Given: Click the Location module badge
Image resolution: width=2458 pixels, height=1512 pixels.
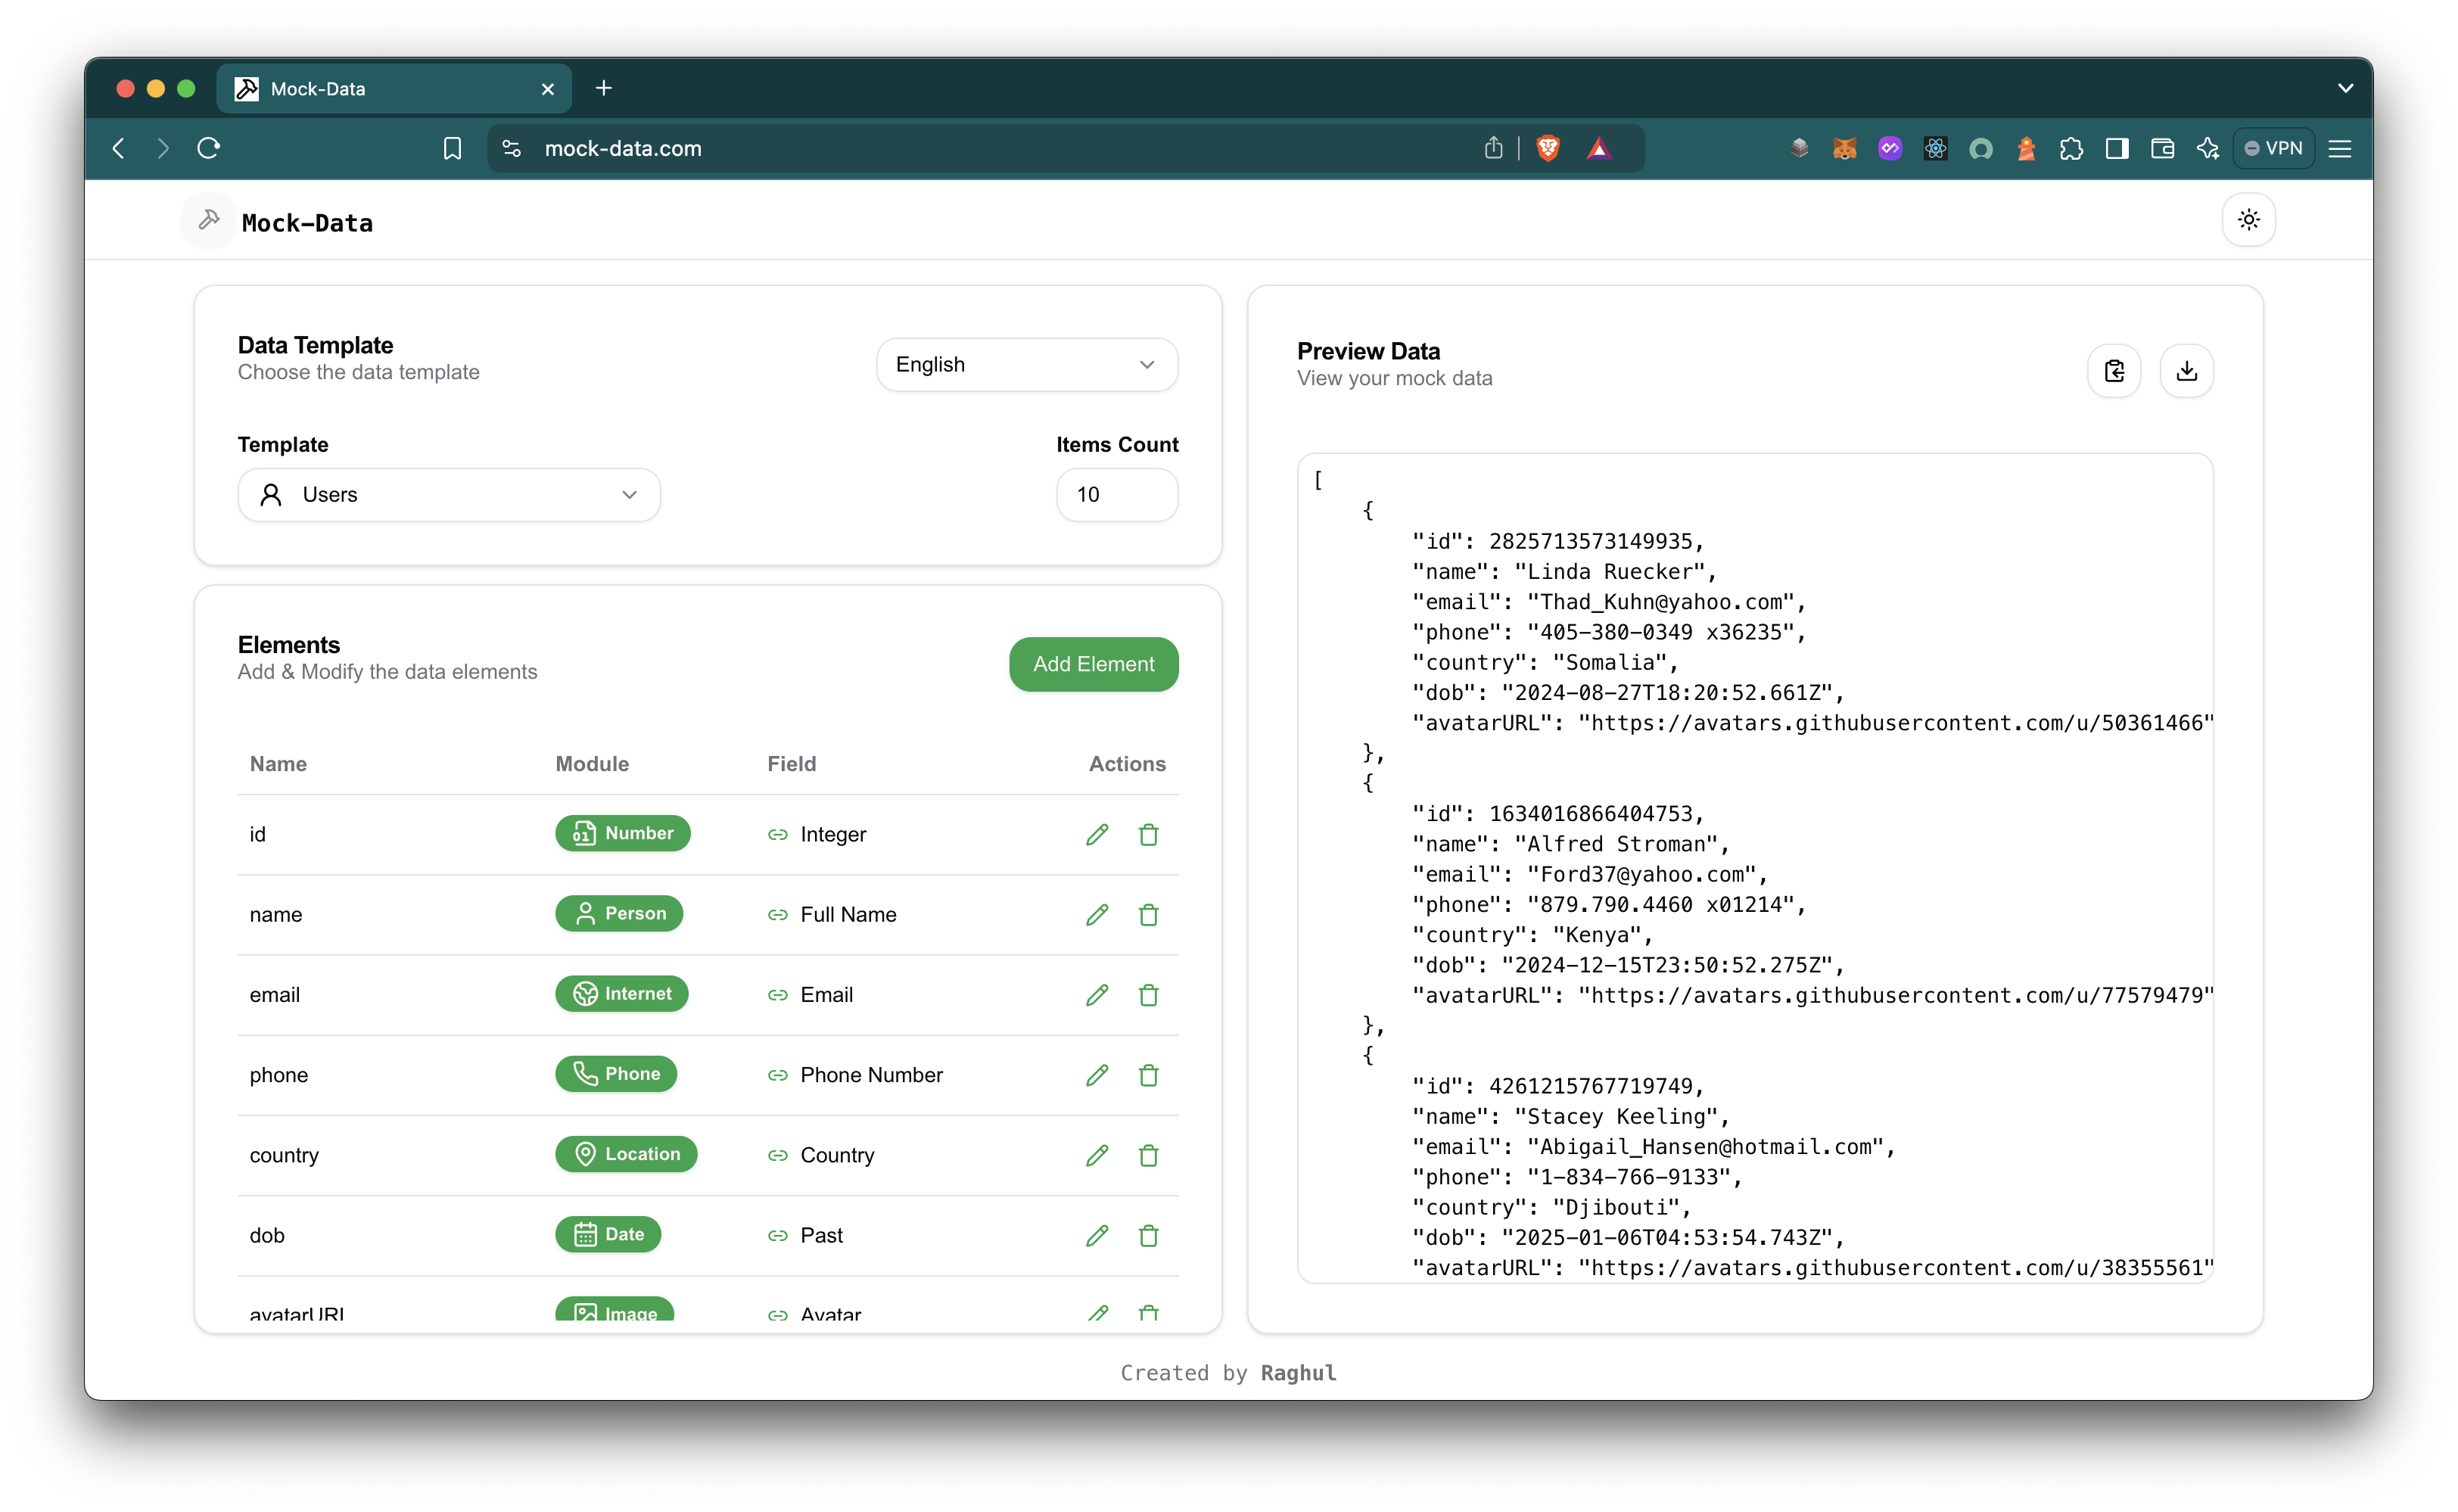Looking at the screenshot, I should 626,1154.
